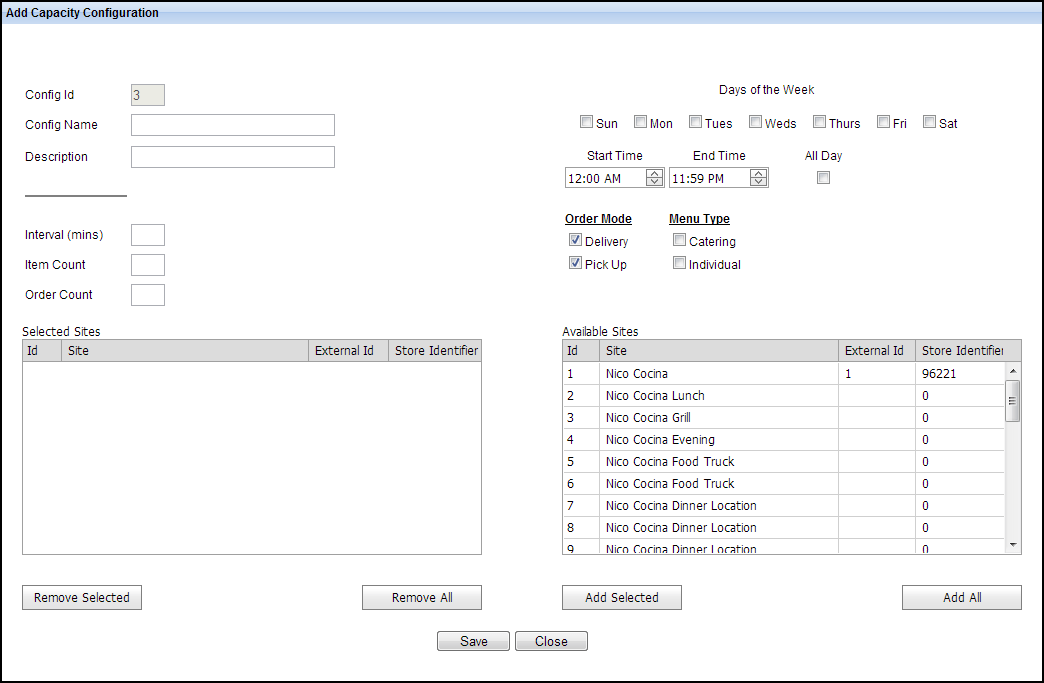Check the Individual menu type
The image size is (1044, 683).
pos(679,262)
